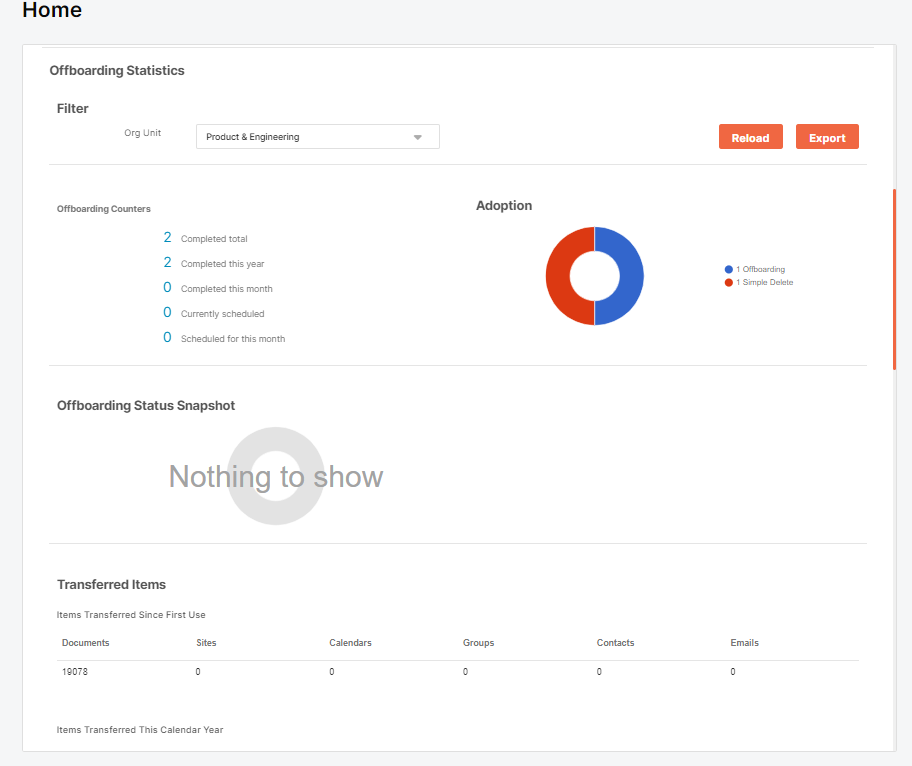Click the Offboarding Statistics section title
912x766 pixels.
tap(117, 70)
